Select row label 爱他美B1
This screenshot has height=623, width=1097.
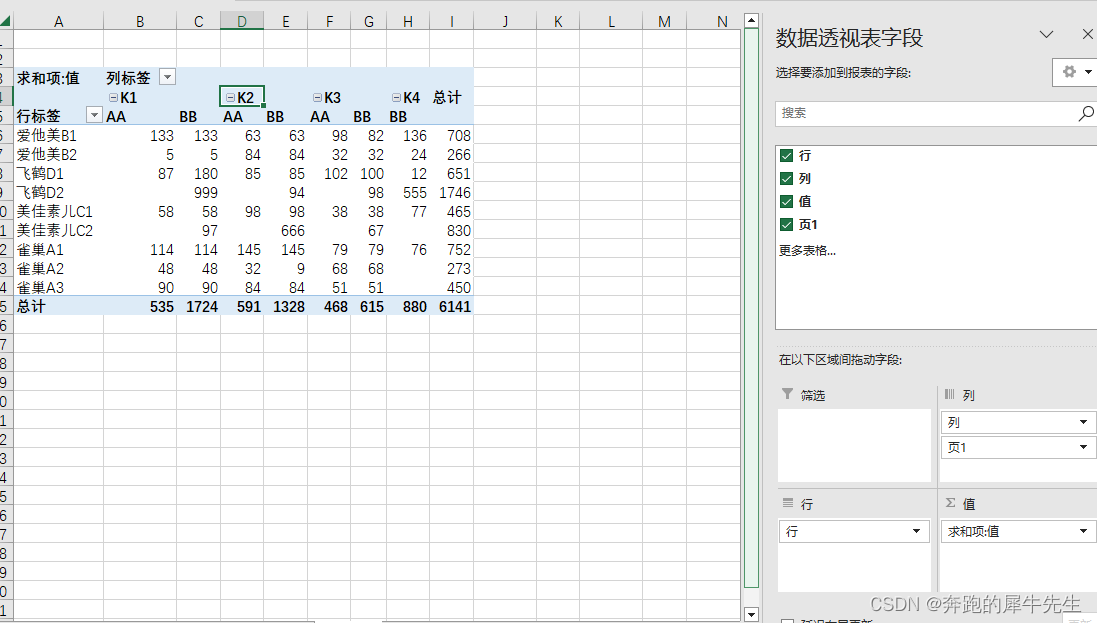(x=59, y=135)
